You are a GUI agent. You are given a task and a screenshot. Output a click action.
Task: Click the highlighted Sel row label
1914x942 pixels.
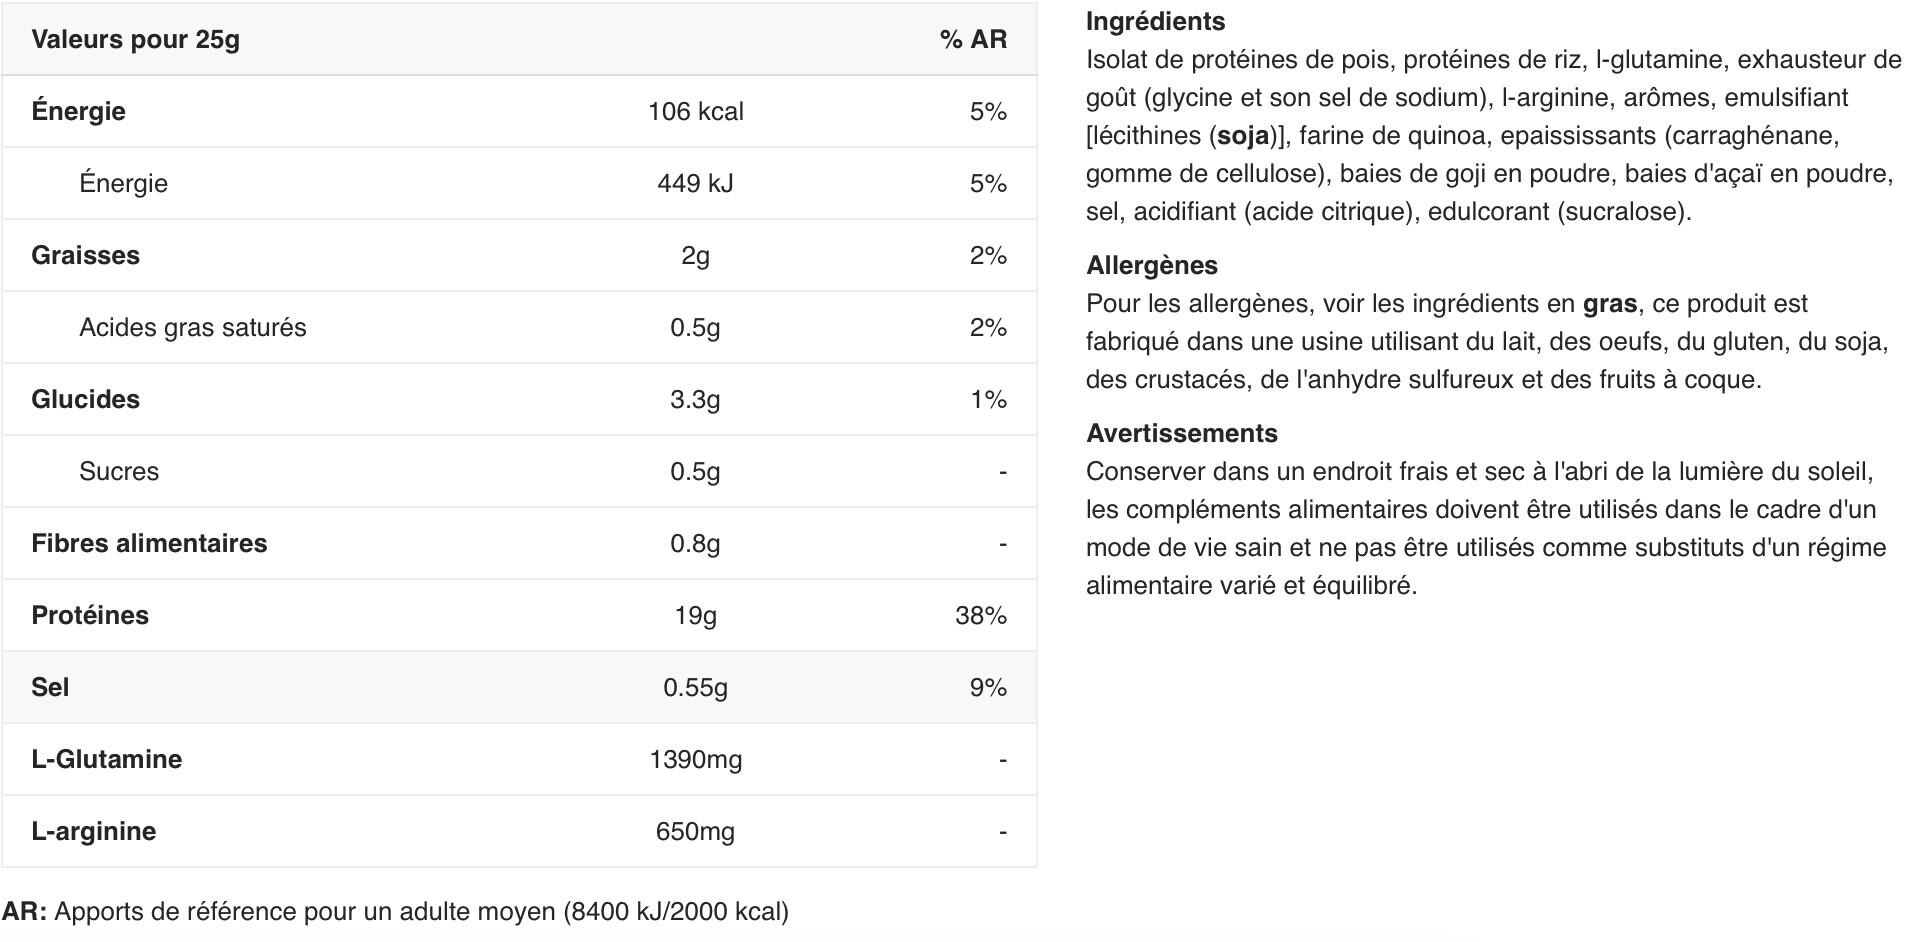[x=50, y=687]
